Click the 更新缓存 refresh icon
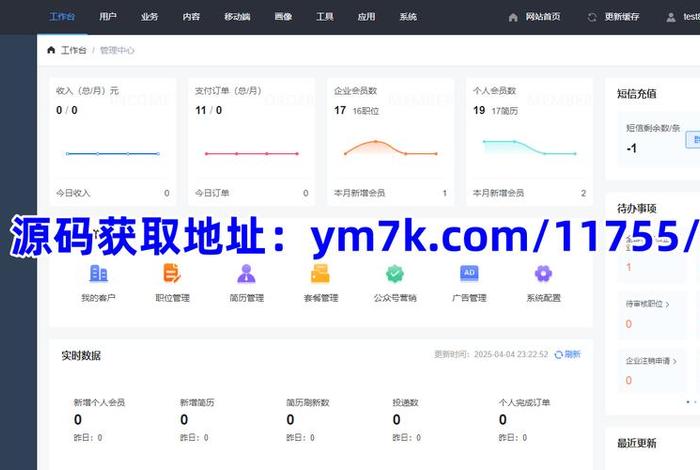Viewport: 700px width, 470px height. [592, 17]
